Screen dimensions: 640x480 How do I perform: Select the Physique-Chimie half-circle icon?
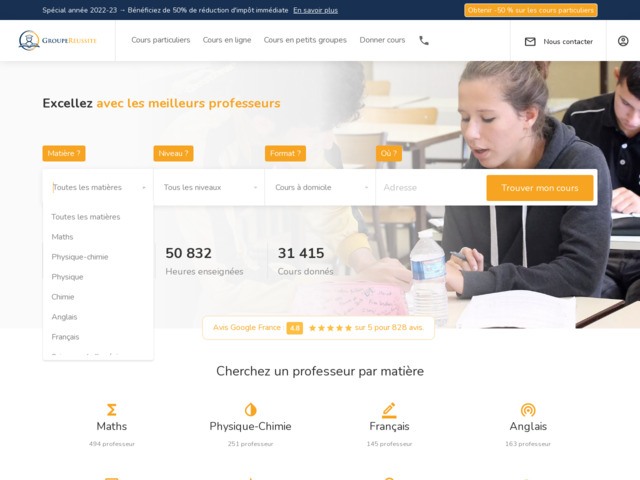250,409
